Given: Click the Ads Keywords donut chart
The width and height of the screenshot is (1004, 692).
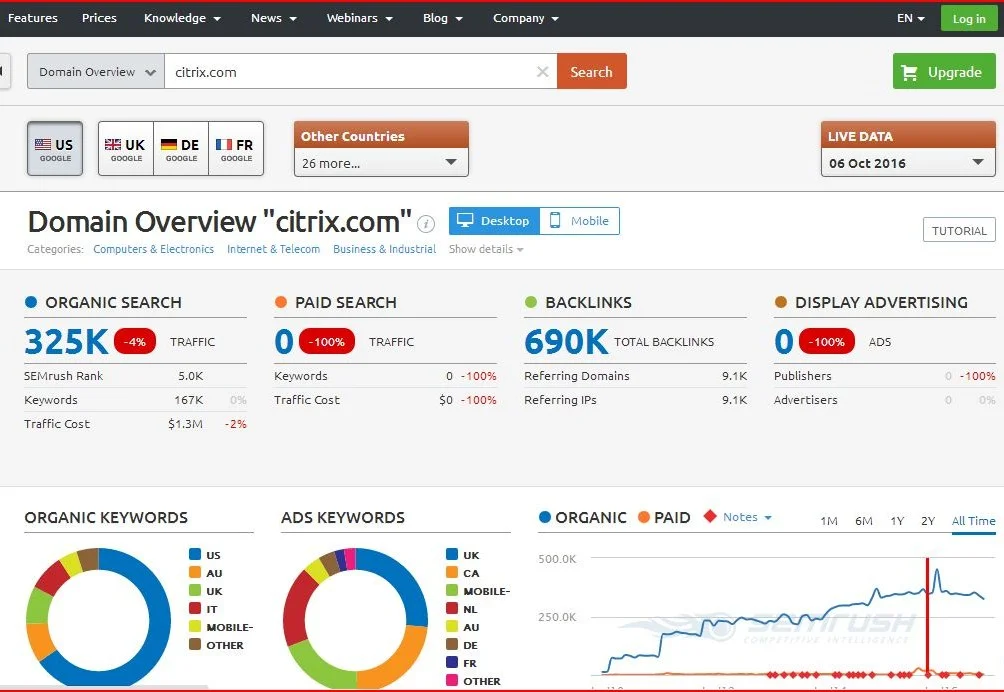Looking at the screenshot, I should (x=355, y=620).
